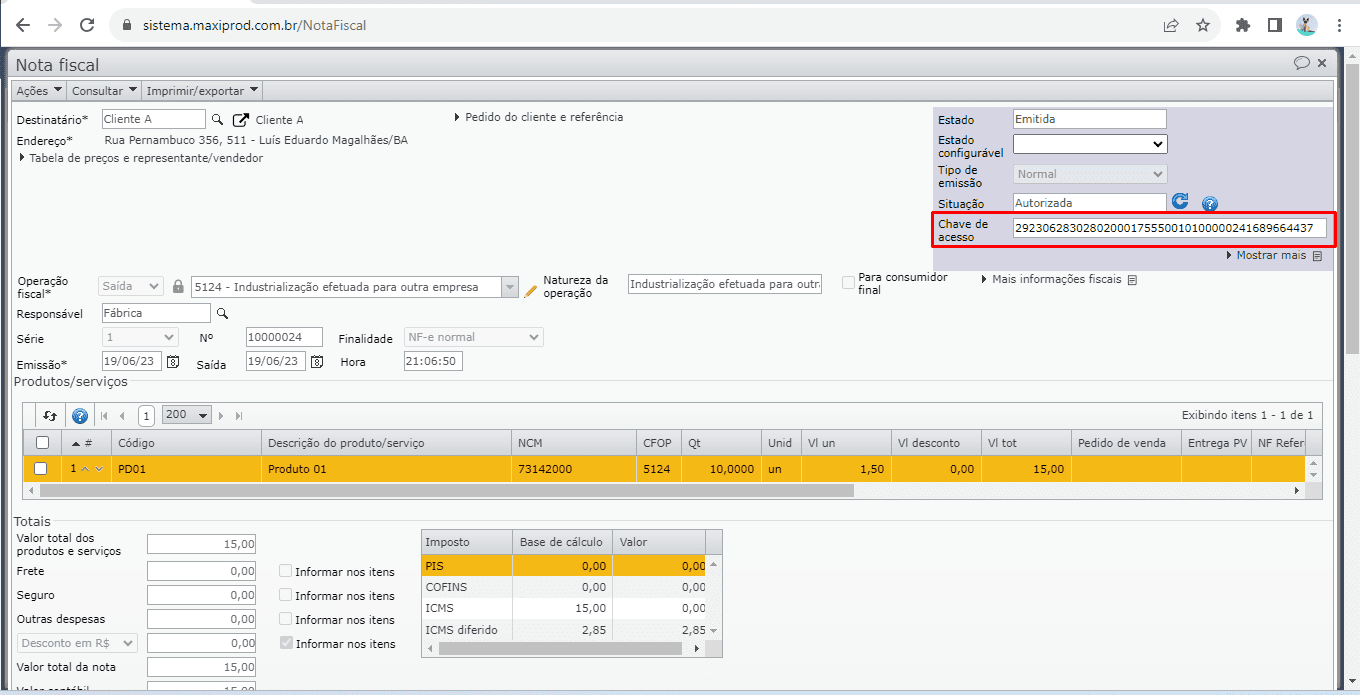Screen dimensions: 1360x695
Task: Open the Imprimir/exportar menu
Action: (x=202, y=91)
